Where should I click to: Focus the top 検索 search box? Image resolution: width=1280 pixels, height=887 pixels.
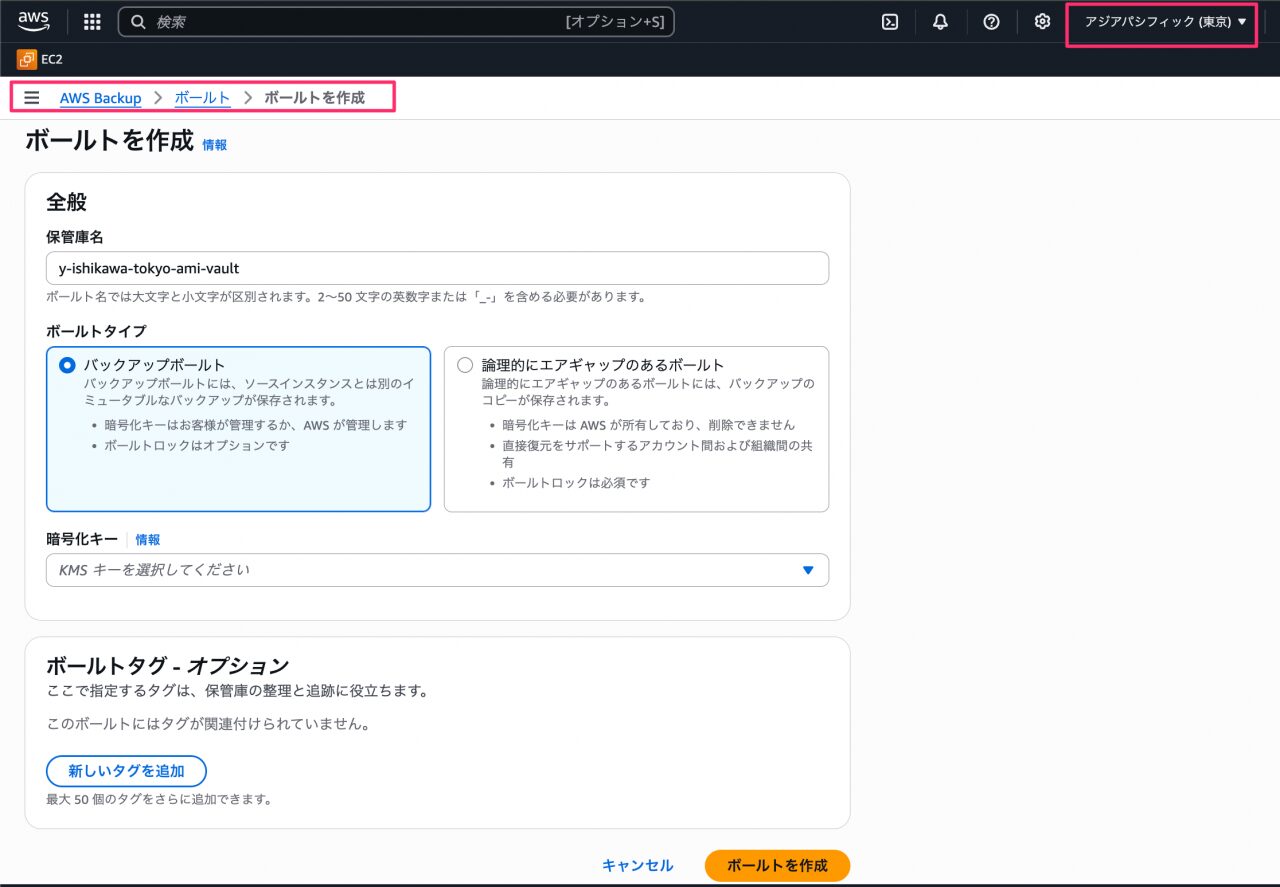(x=396, y=22)
